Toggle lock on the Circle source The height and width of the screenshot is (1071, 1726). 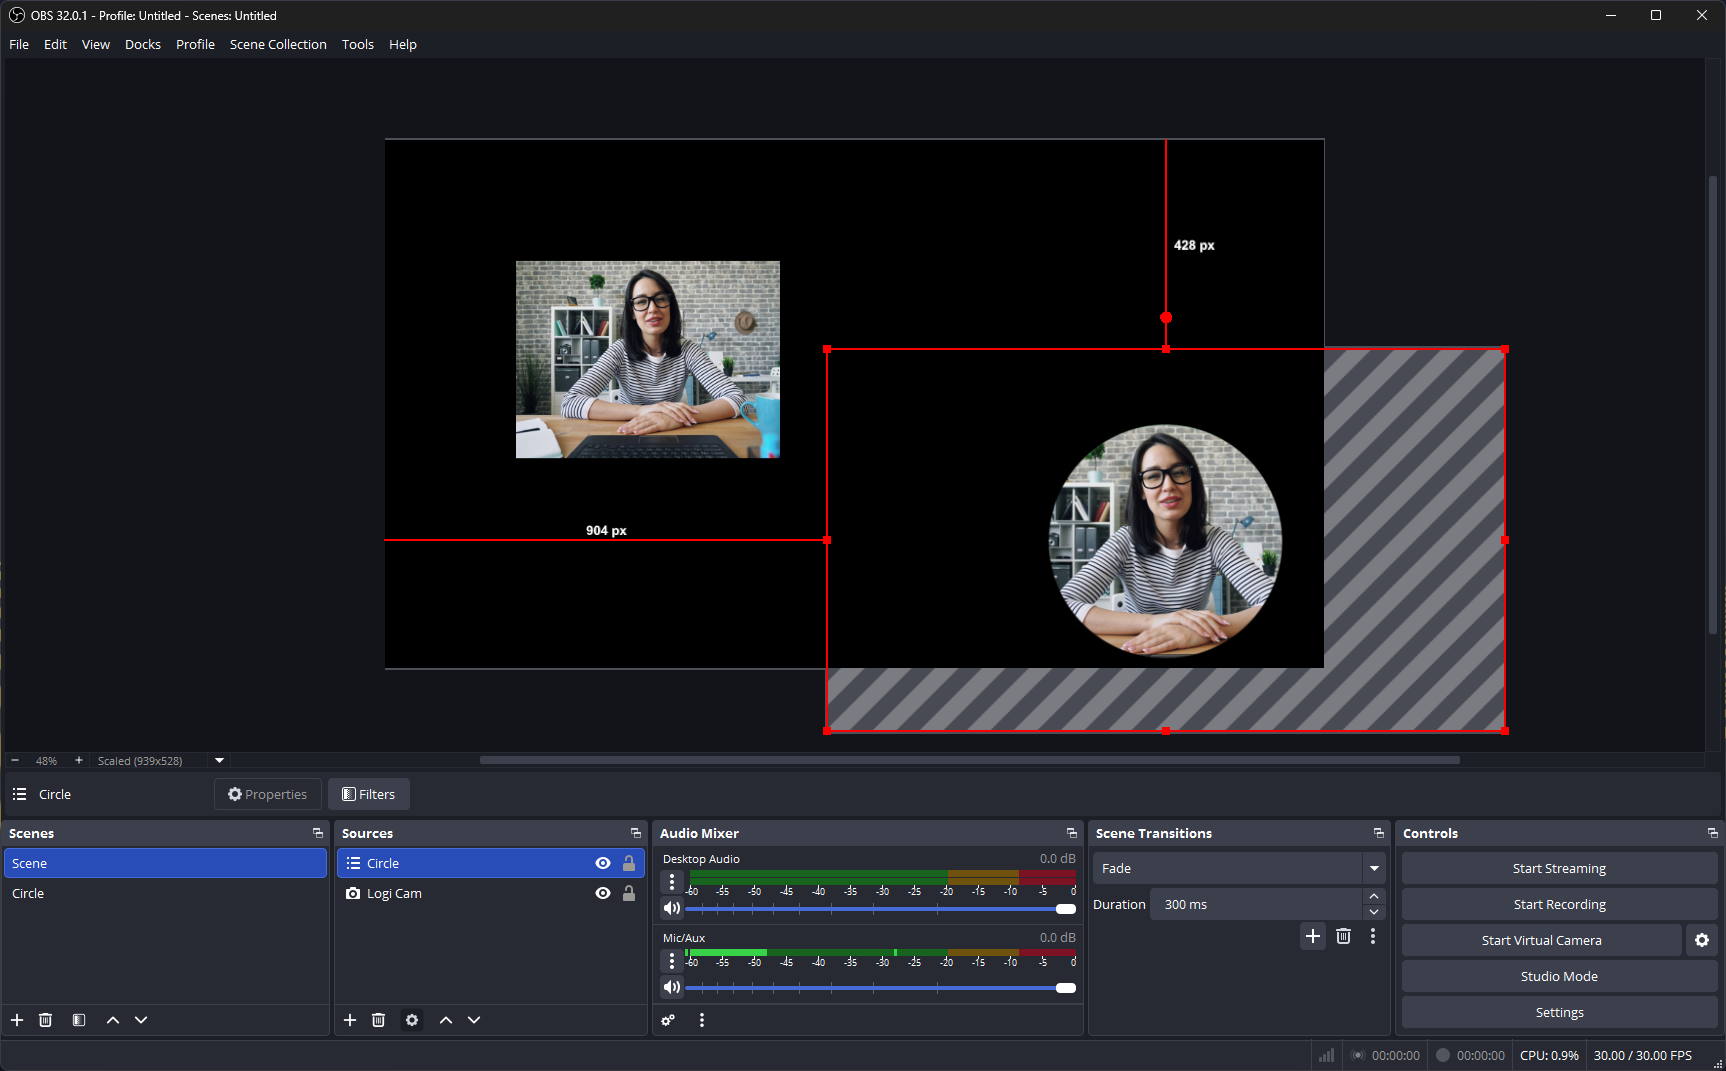click(x=629, y=863)
